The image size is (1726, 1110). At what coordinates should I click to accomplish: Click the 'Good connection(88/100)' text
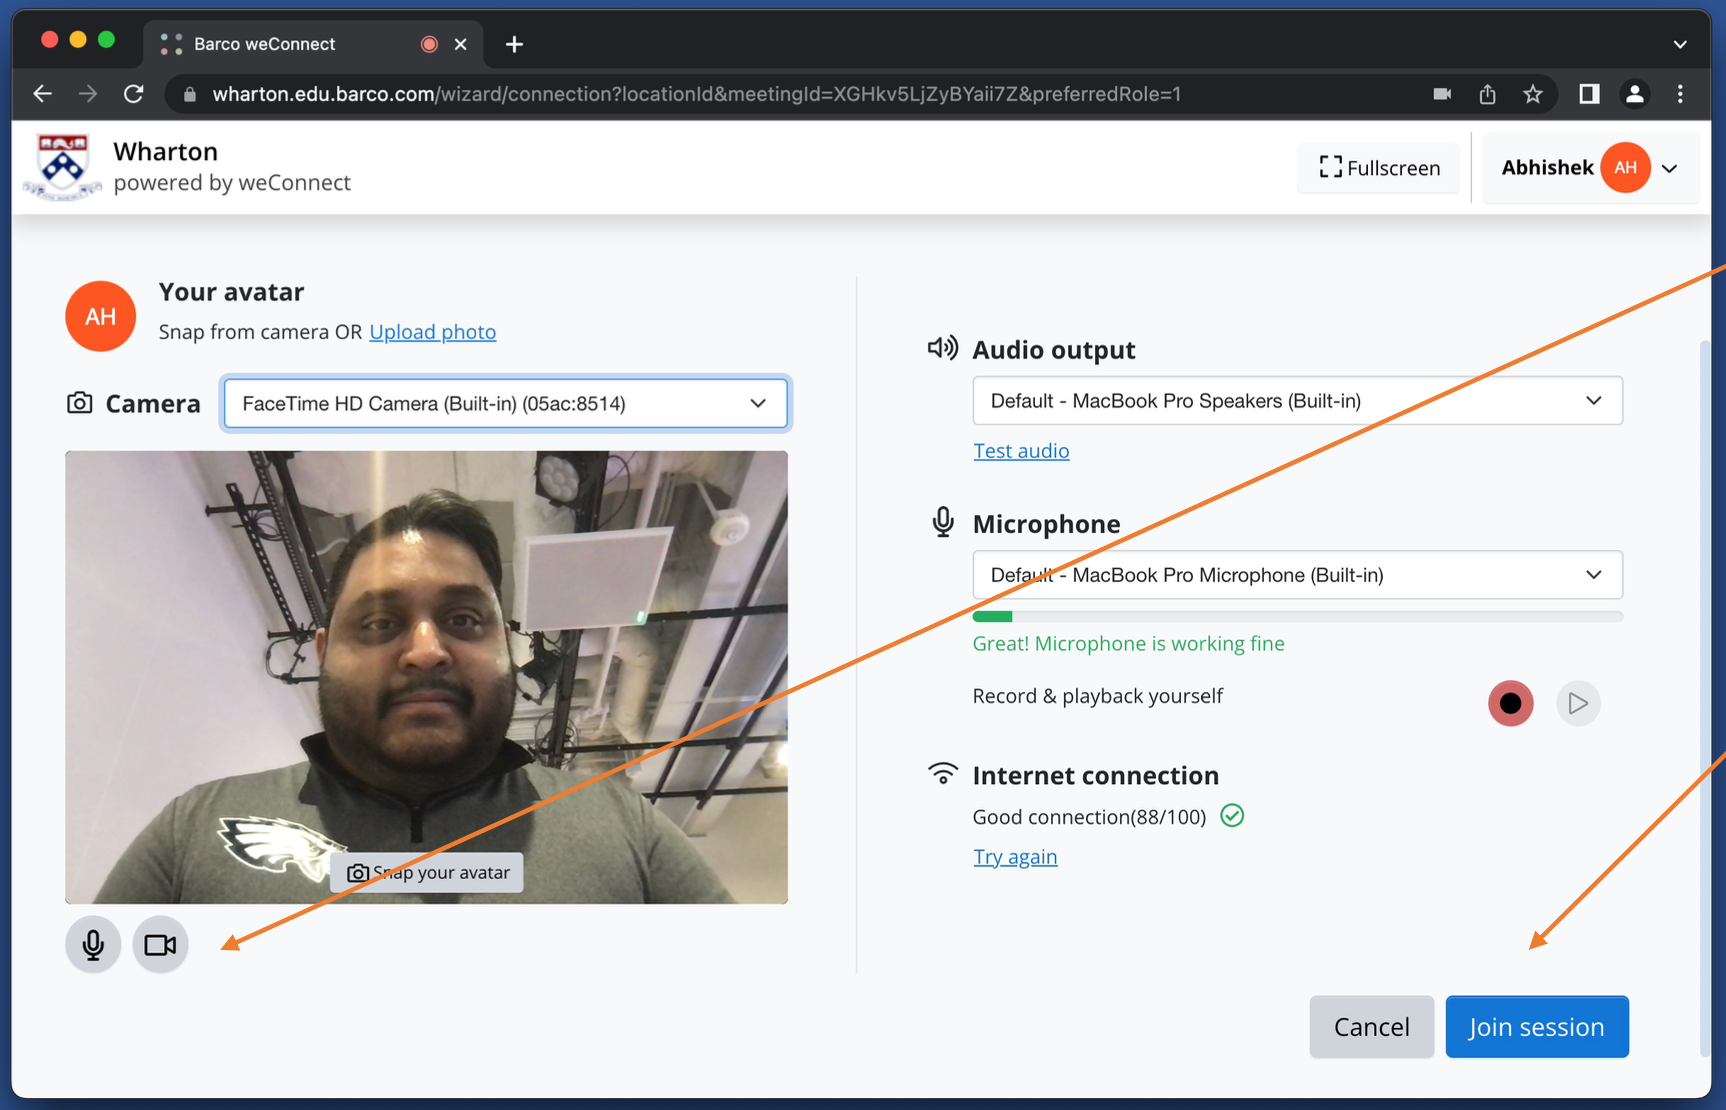point(1089,817)
